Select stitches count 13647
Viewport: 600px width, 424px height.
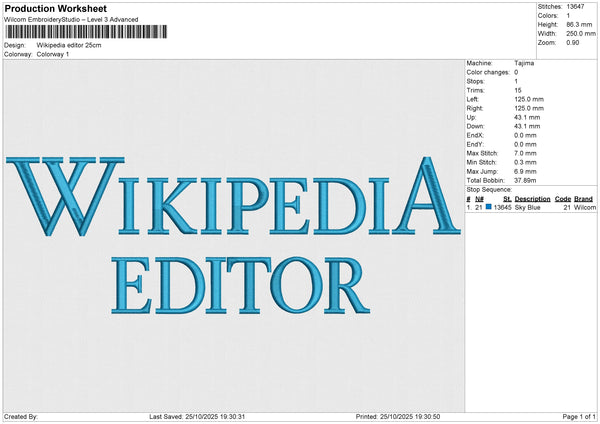pyautogui.click(x=575, y=7)
